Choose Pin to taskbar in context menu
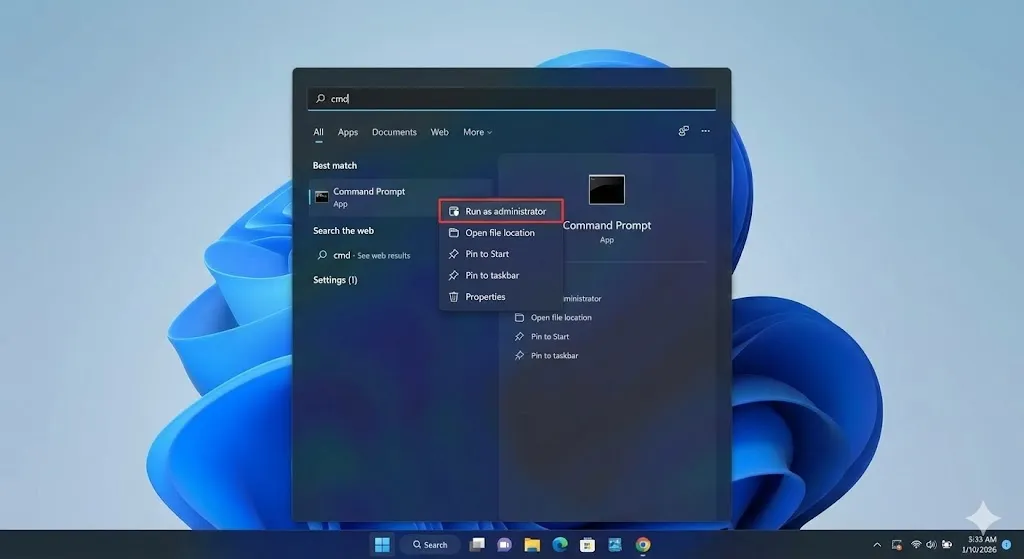 501,276
